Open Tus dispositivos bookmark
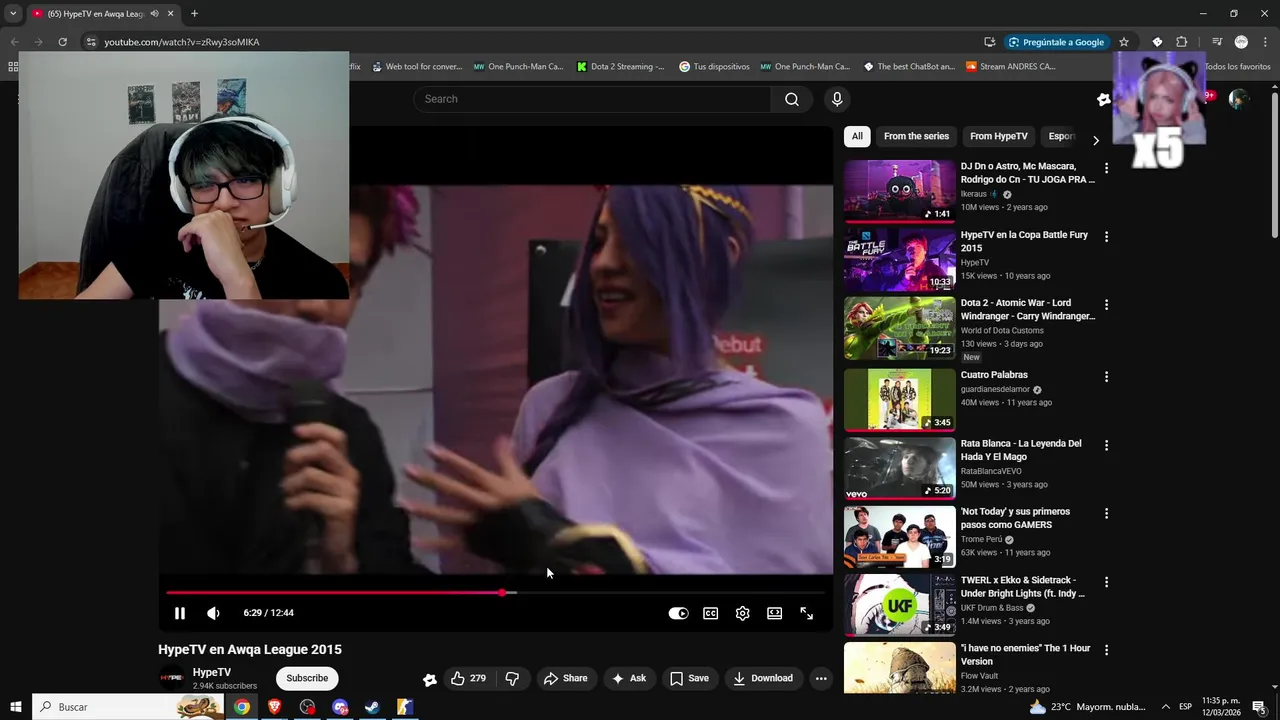1280x720 pixels. (714, 67)
